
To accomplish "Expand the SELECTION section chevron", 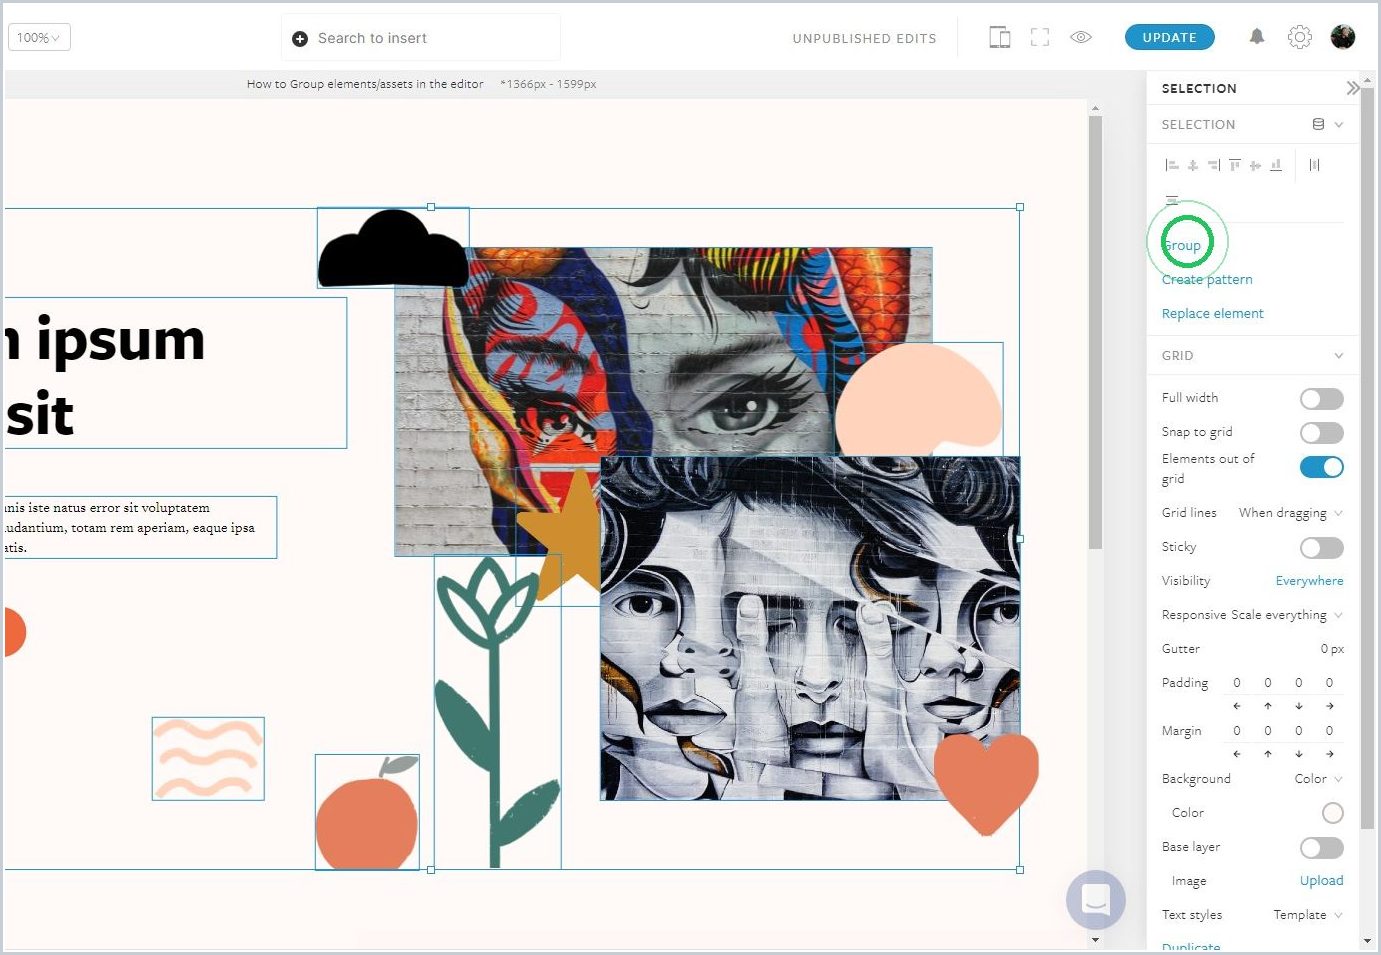I will pos(1338,125).
